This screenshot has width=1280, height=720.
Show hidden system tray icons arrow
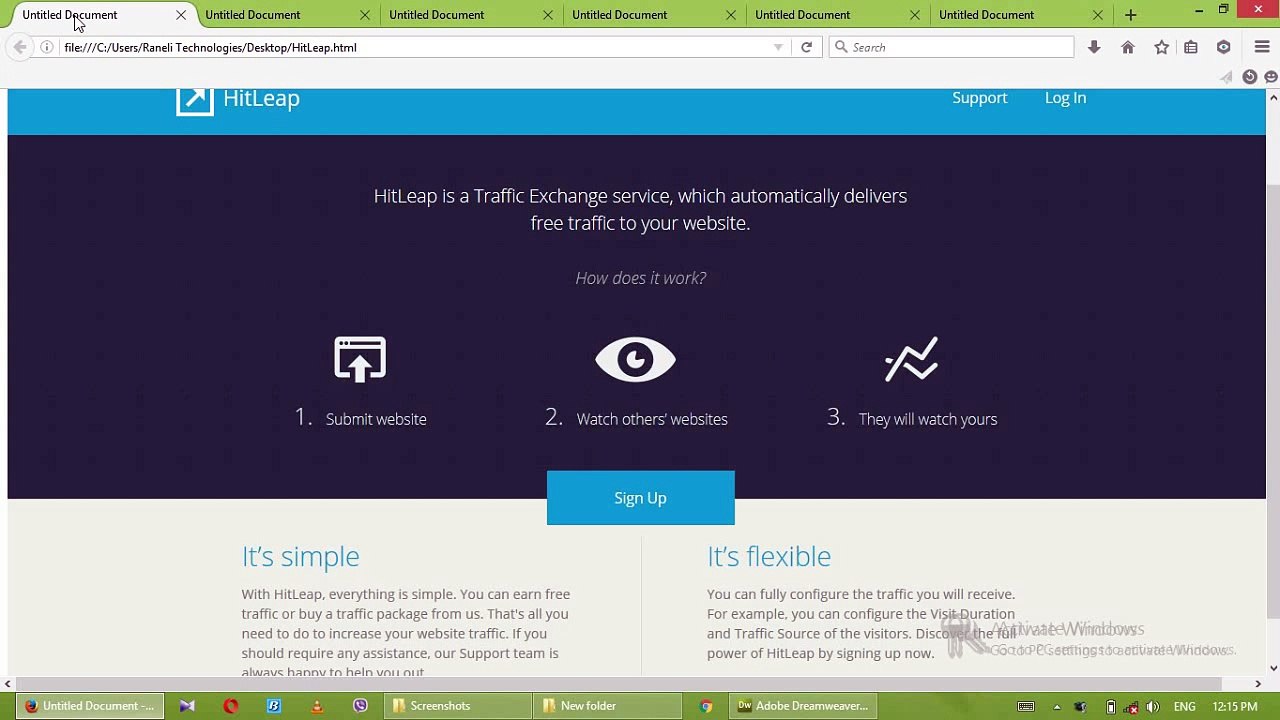(1057, 707)
